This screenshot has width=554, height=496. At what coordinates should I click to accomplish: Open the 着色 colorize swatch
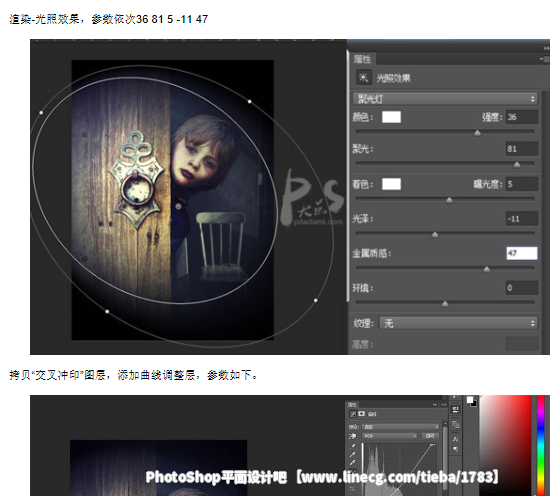391,184
